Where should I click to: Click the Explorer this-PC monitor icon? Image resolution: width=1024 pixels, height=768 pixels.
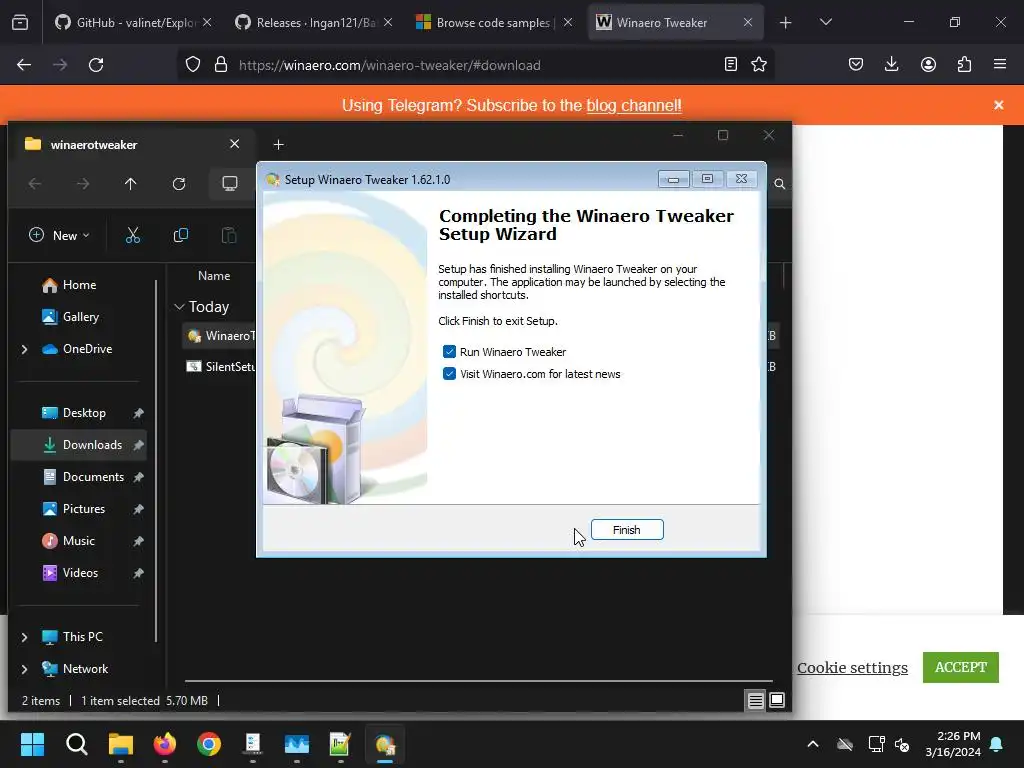[230, 184]
